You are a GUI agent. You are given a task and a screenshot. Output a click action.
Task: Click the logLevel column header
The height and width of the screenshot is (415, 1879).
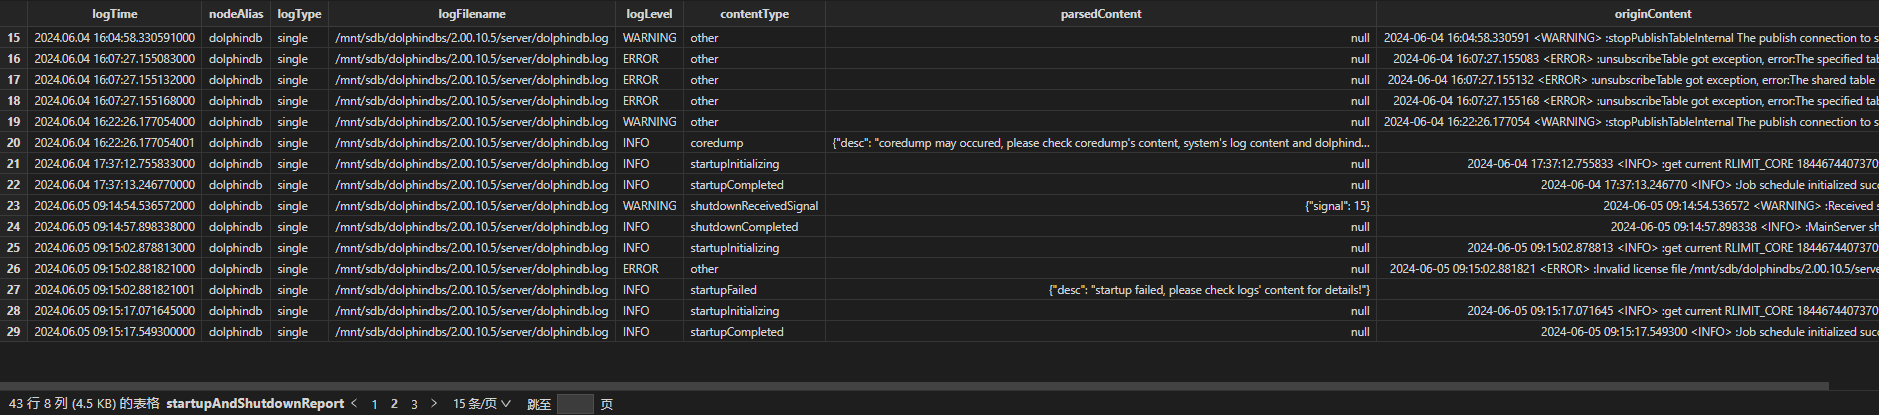click(649, 14)
